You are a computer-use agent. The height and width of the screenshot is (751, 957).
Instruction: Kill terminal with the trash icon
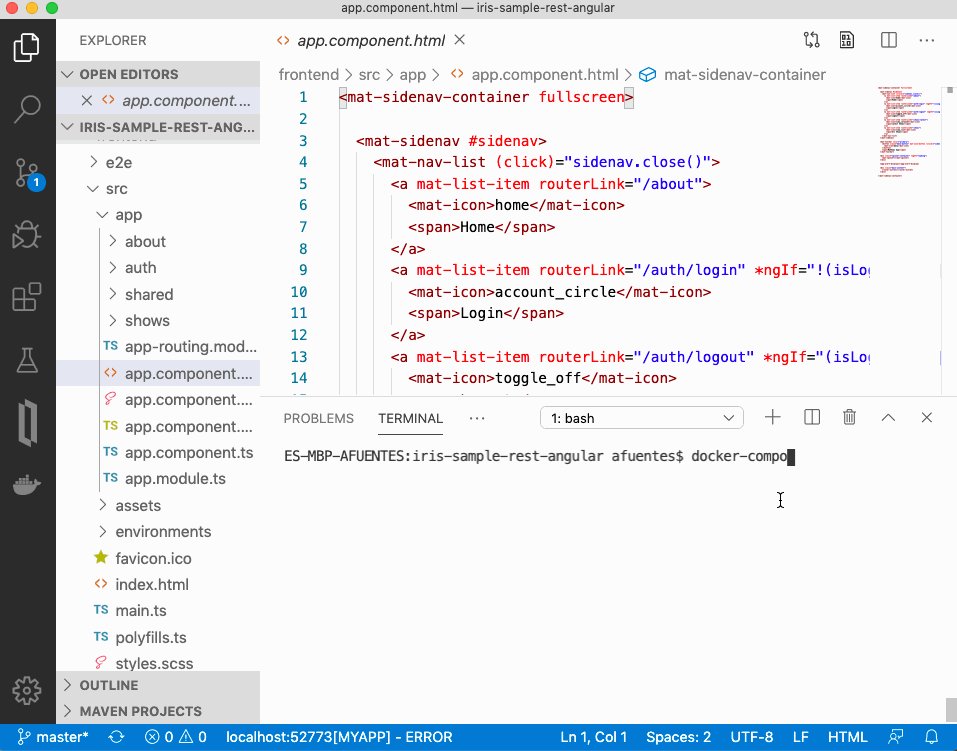click(x=849, y=418)
